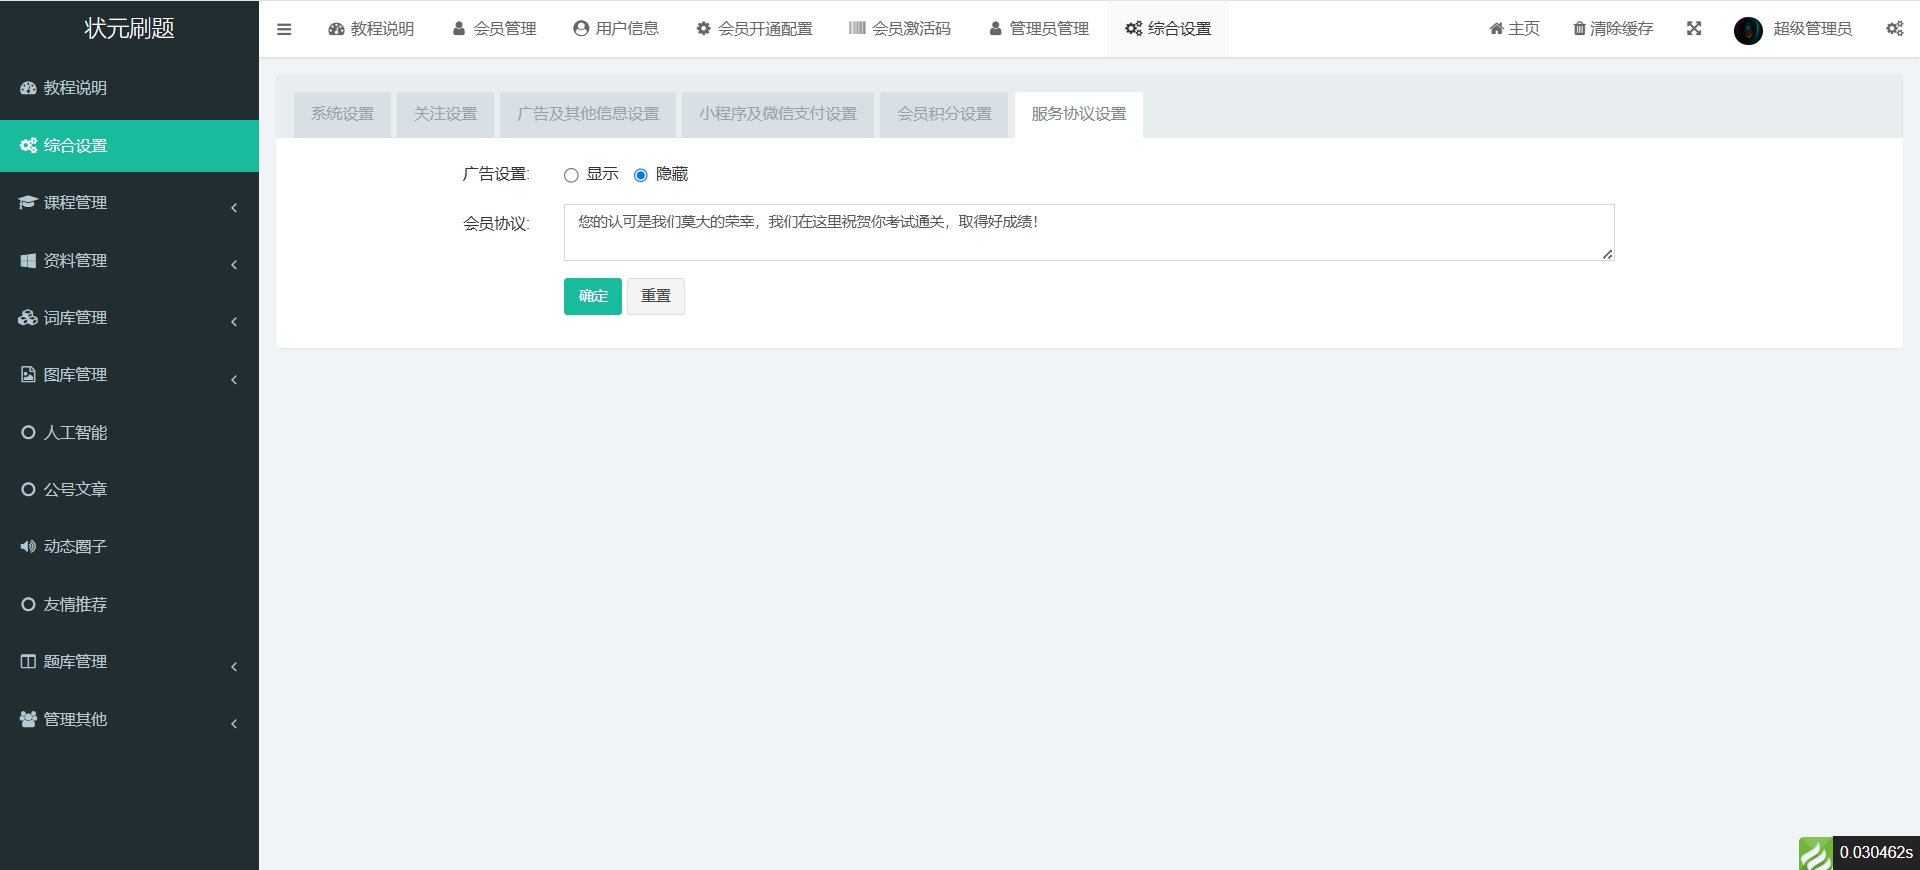The image size is (1920, 870).
Task: Open 管理员管理 in the top navigation
Action: pyautogui.click(x=1039, y=29)
